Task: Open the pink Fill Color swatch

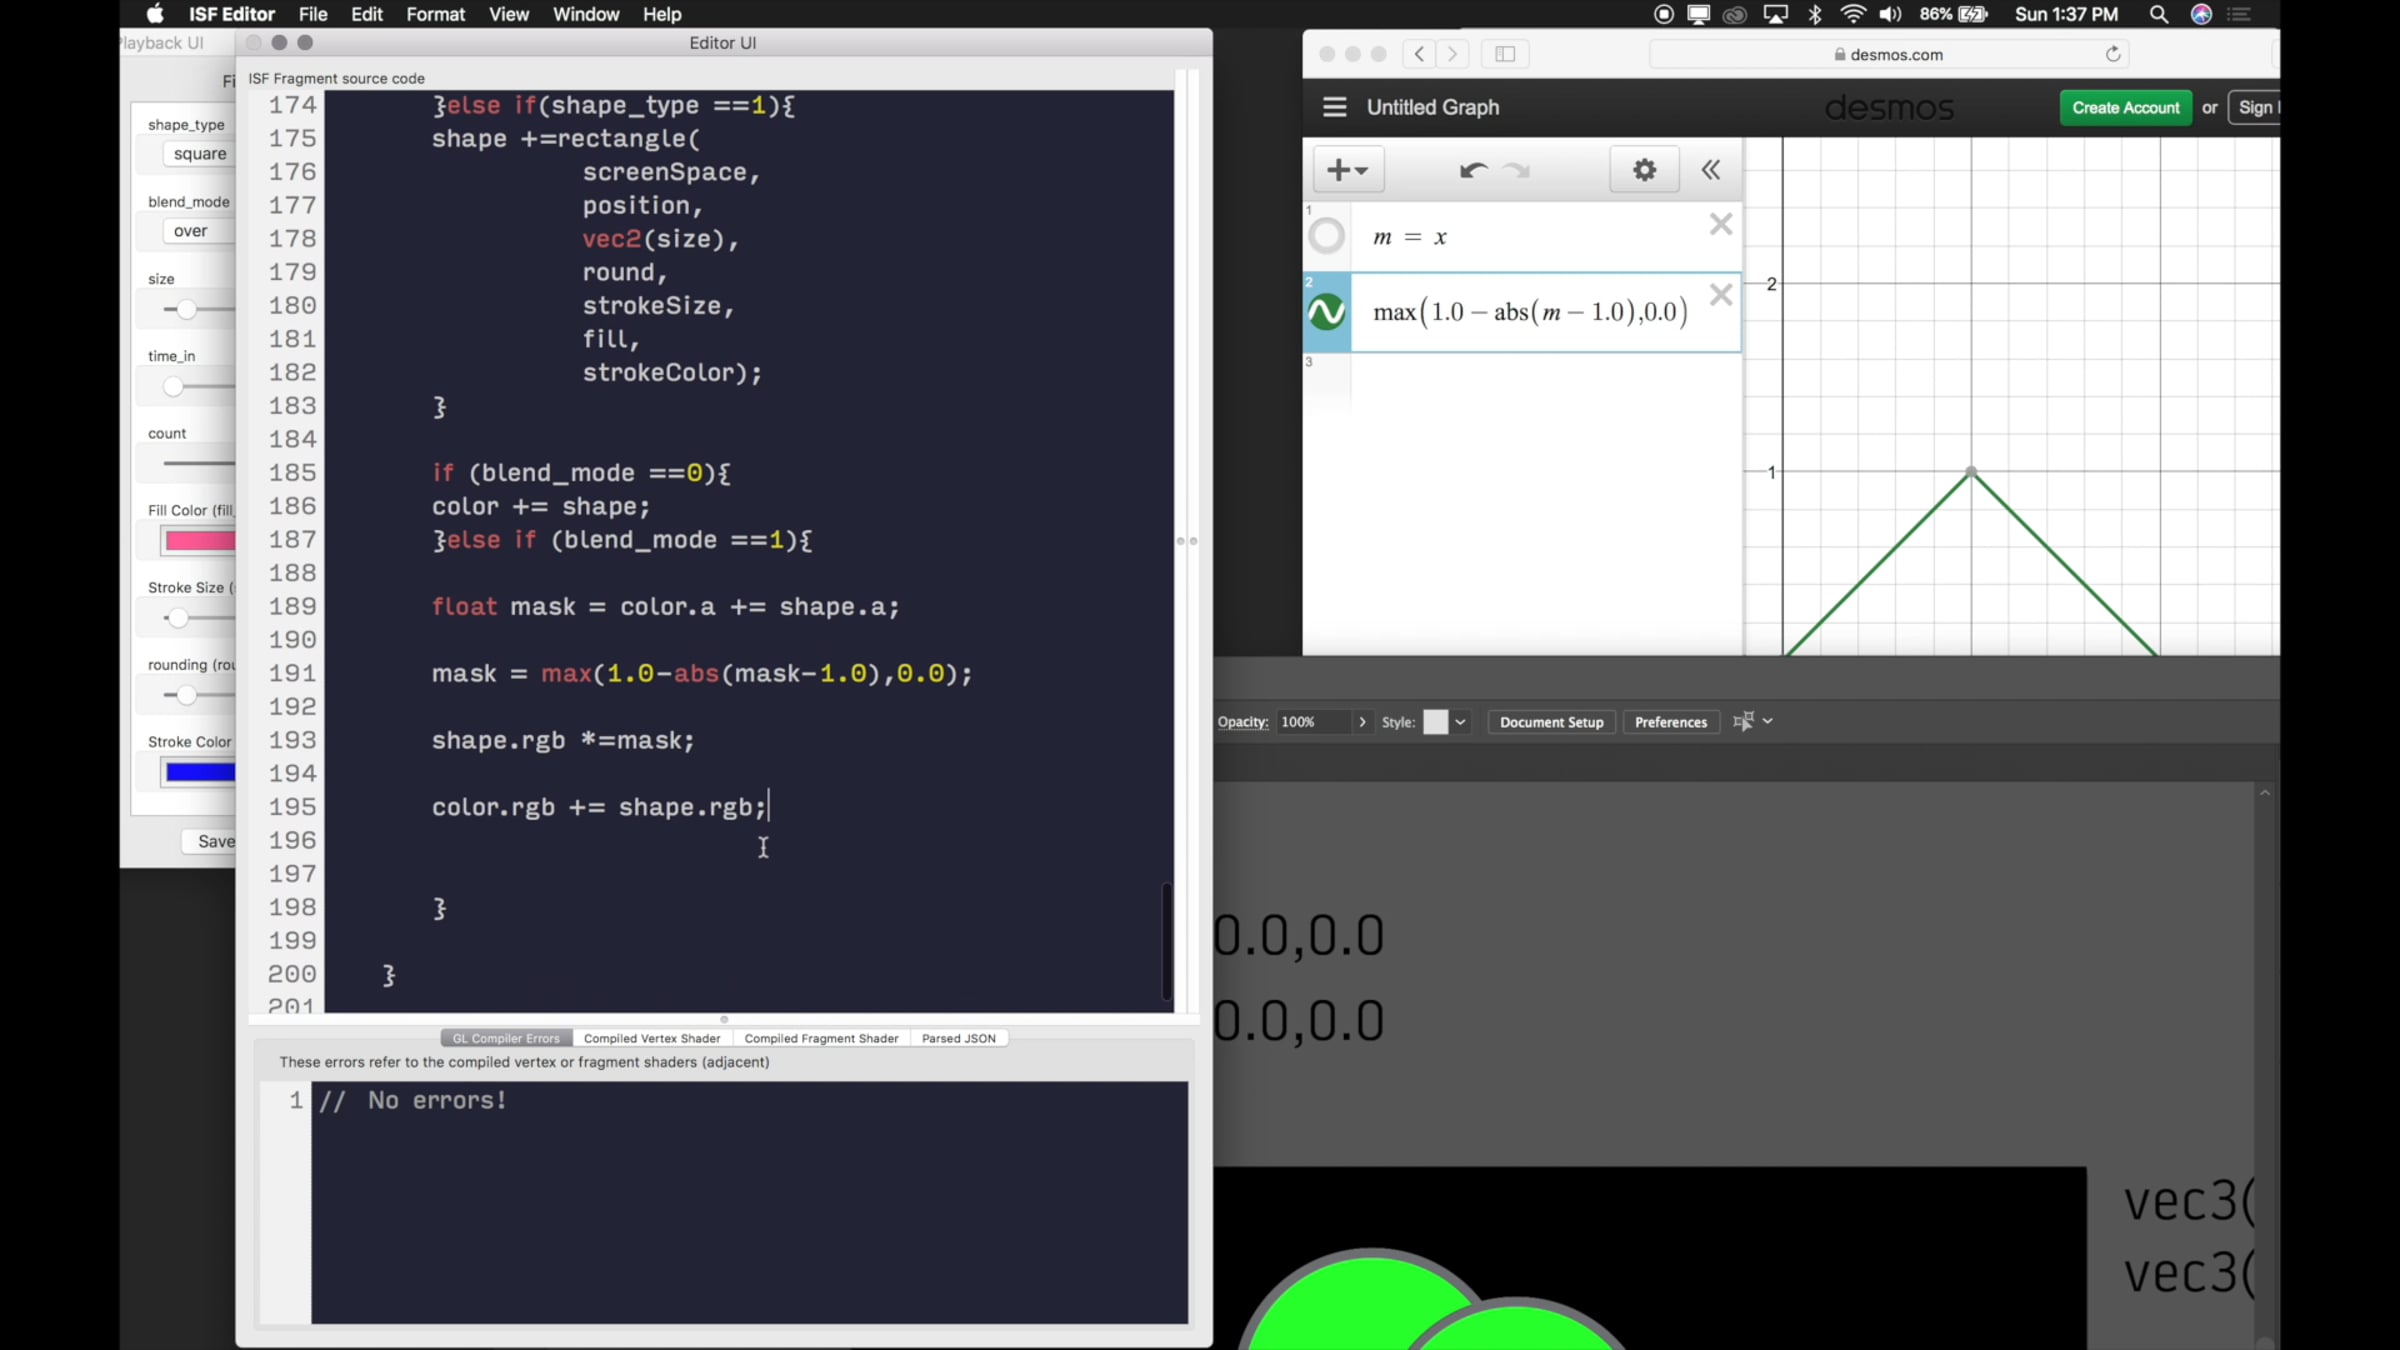Action: (199, 540)
